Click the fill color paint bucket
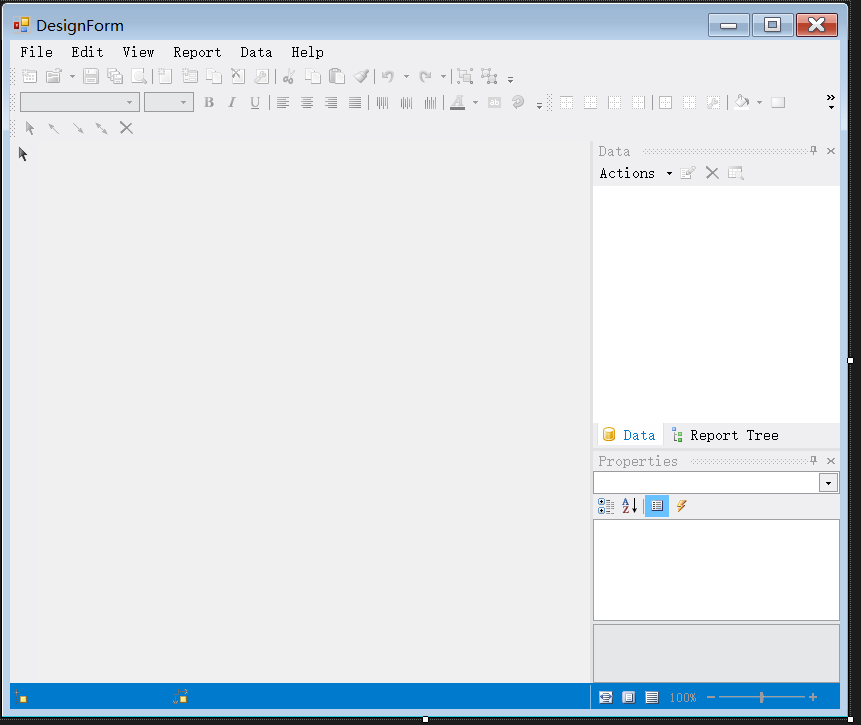 point(741,102)
